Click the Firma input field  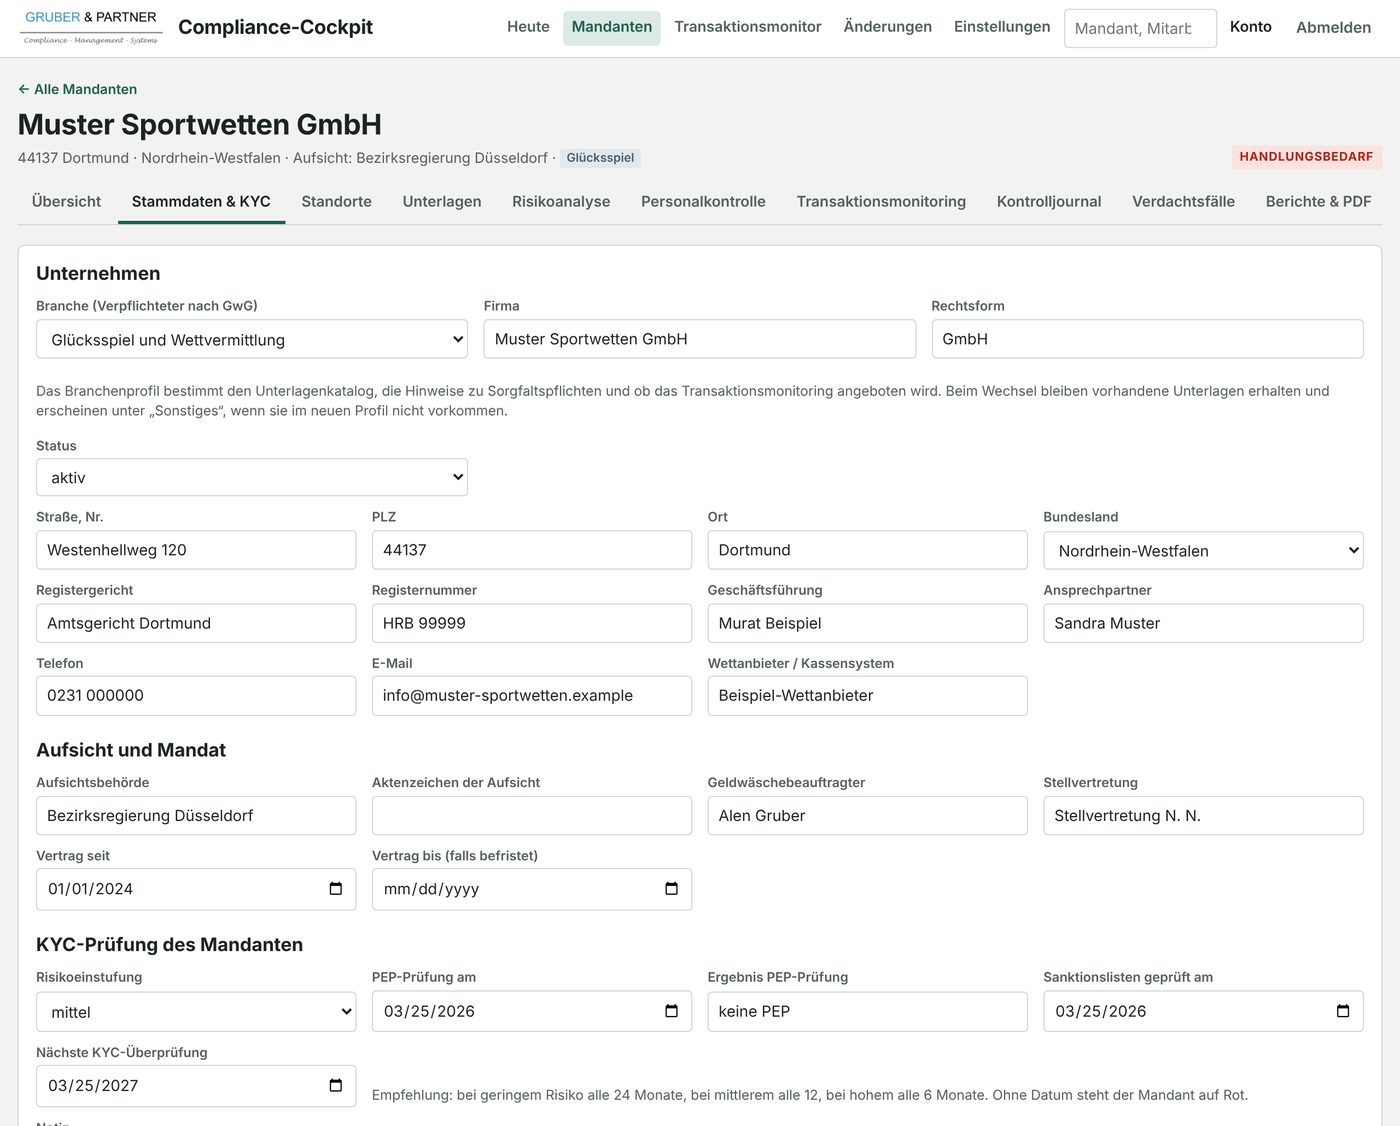pyautogui.click(x=700, y=339)
